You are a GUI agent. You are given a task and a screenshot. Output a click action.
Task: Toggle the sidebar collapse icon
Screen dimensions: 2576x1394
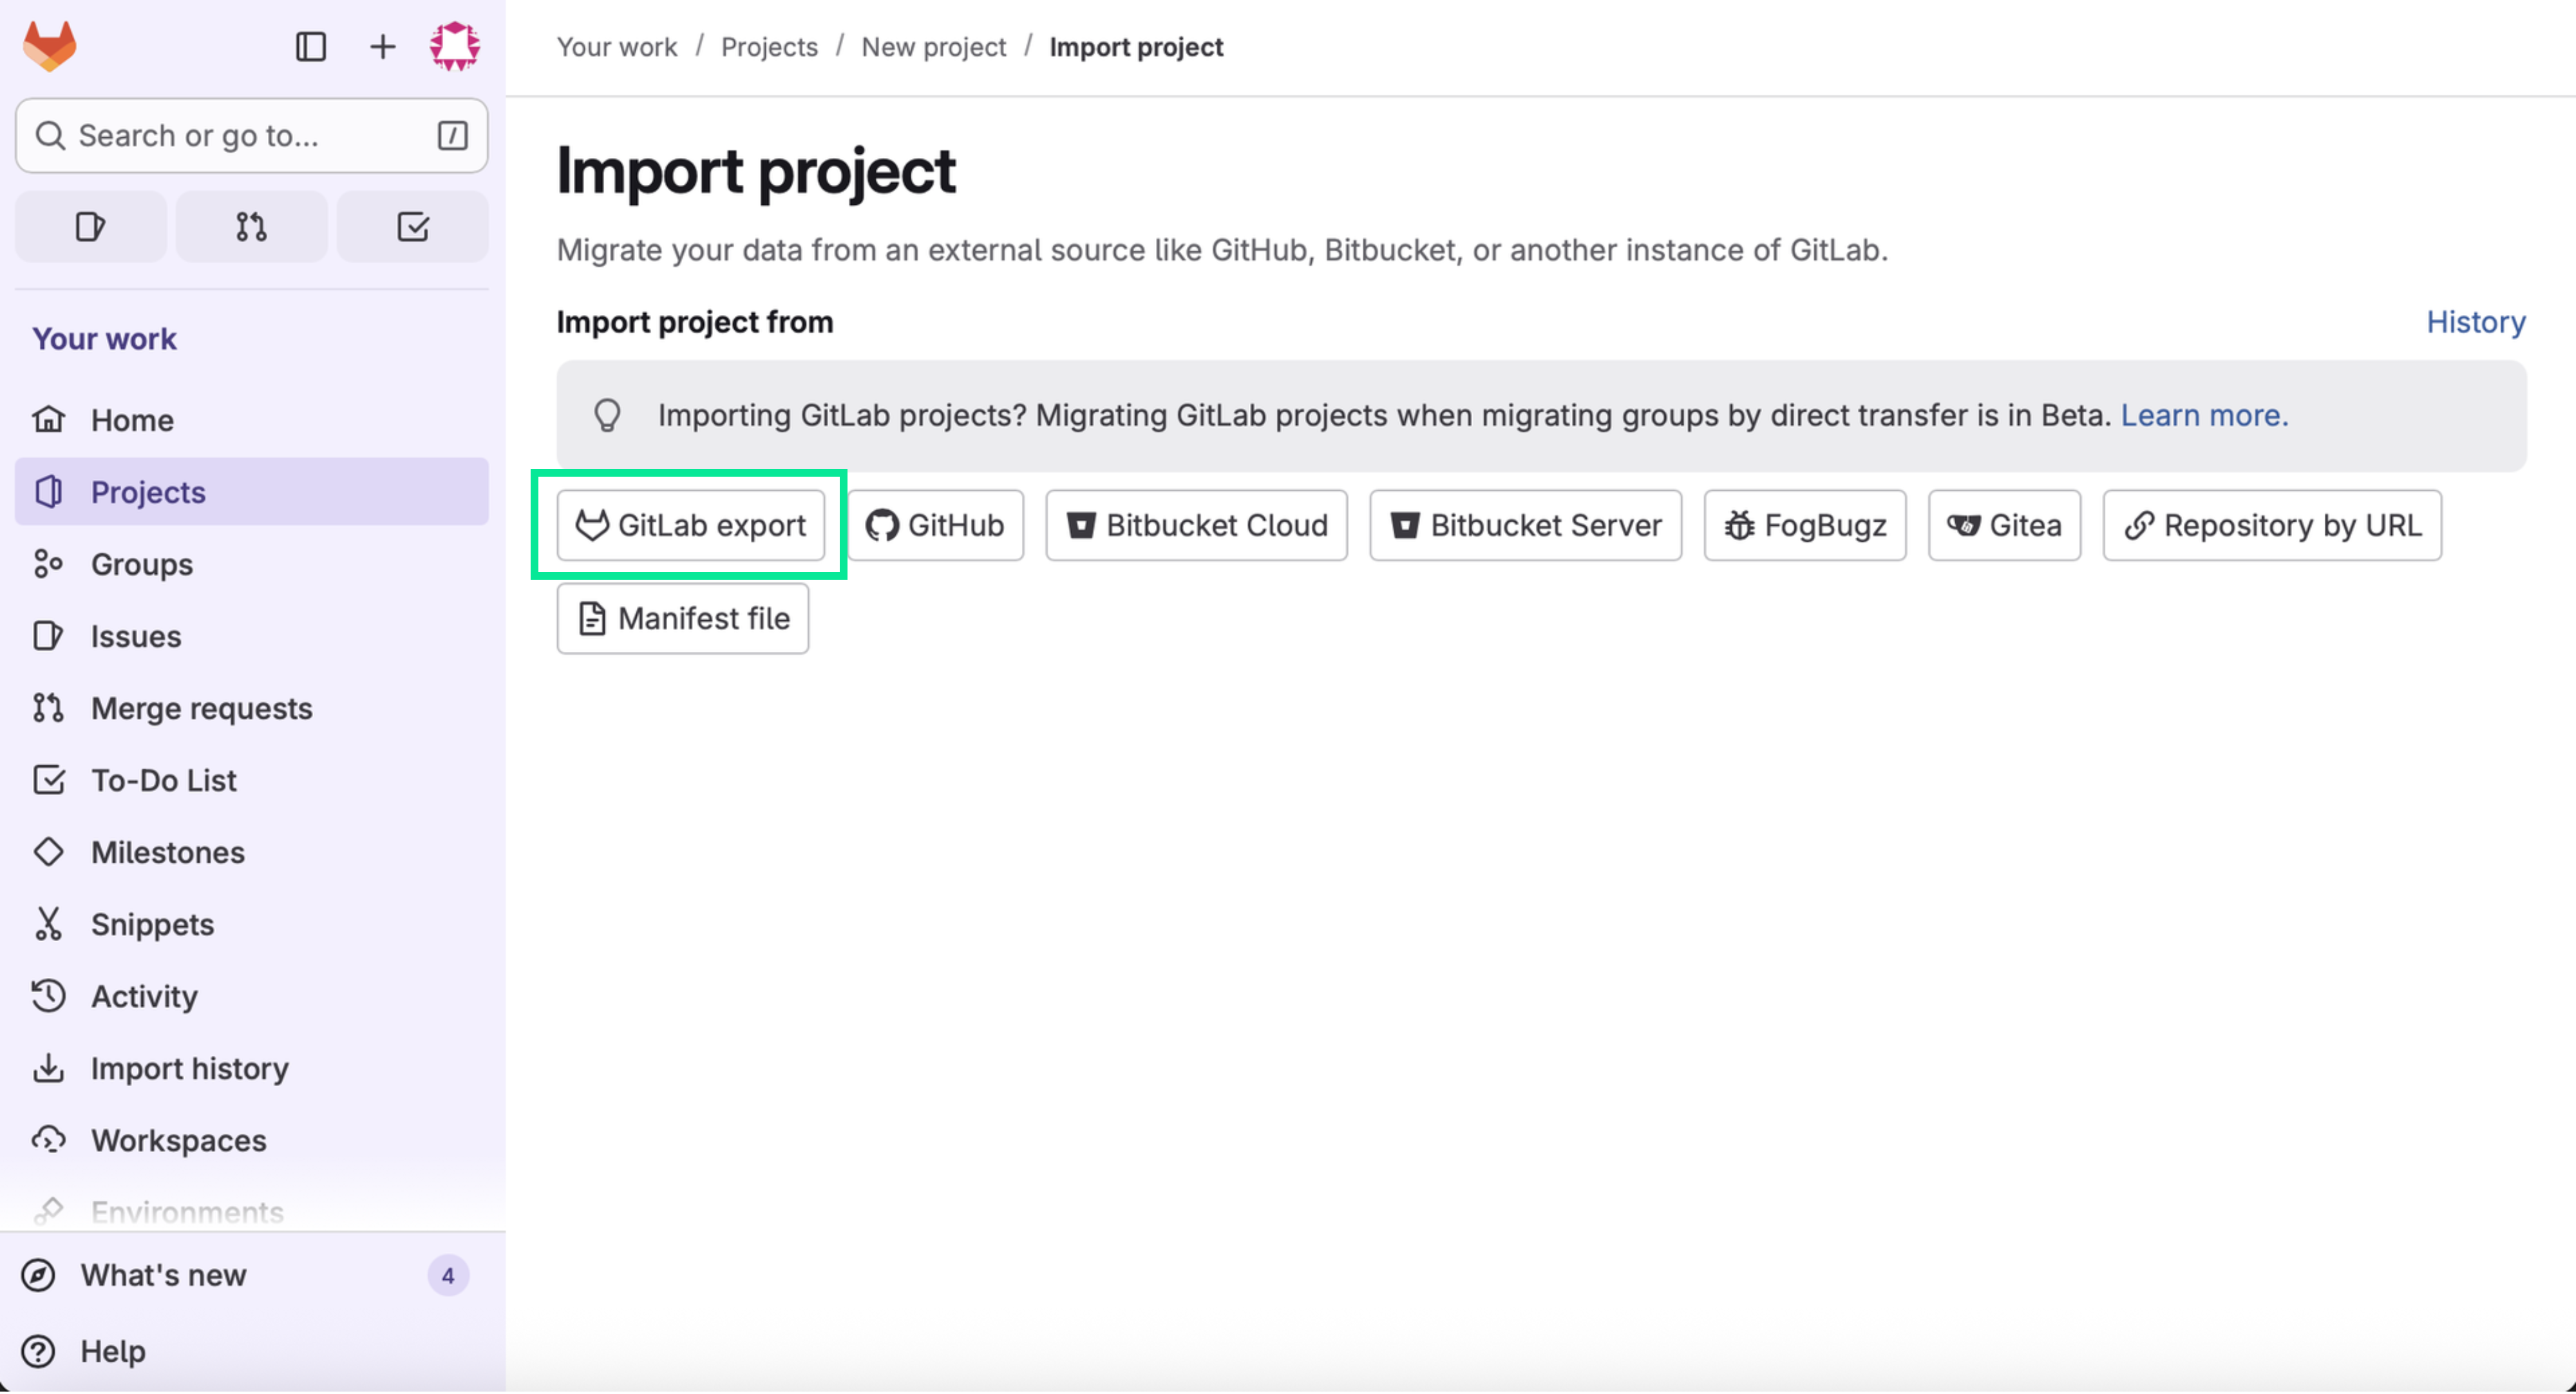tap(311, 46)
